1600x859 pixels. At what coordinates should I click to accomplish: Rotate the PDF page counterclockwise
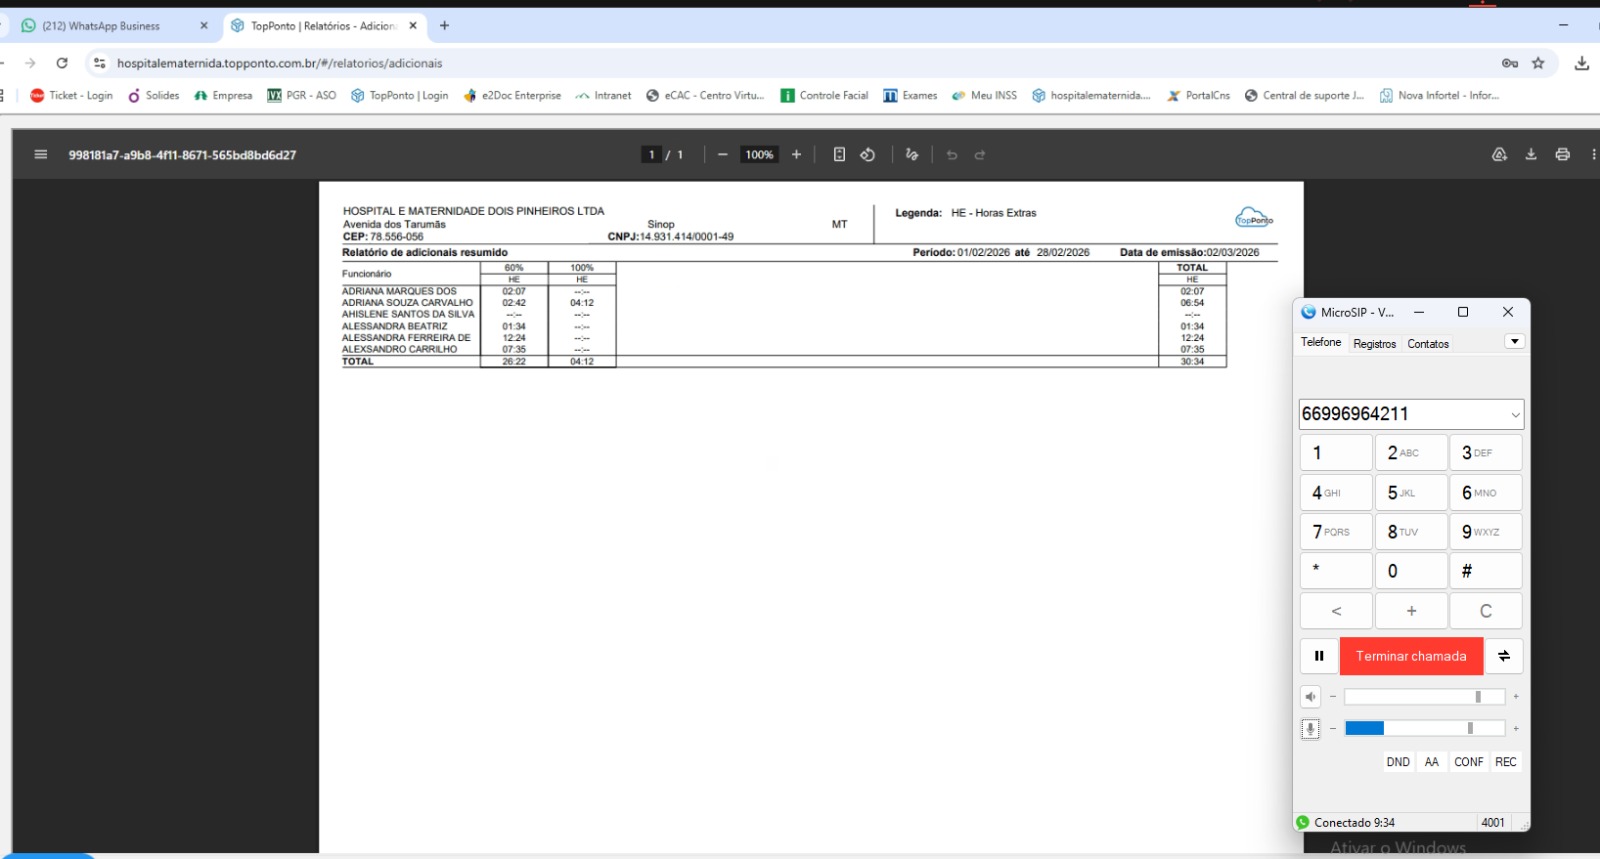click(x=867, y=155)
